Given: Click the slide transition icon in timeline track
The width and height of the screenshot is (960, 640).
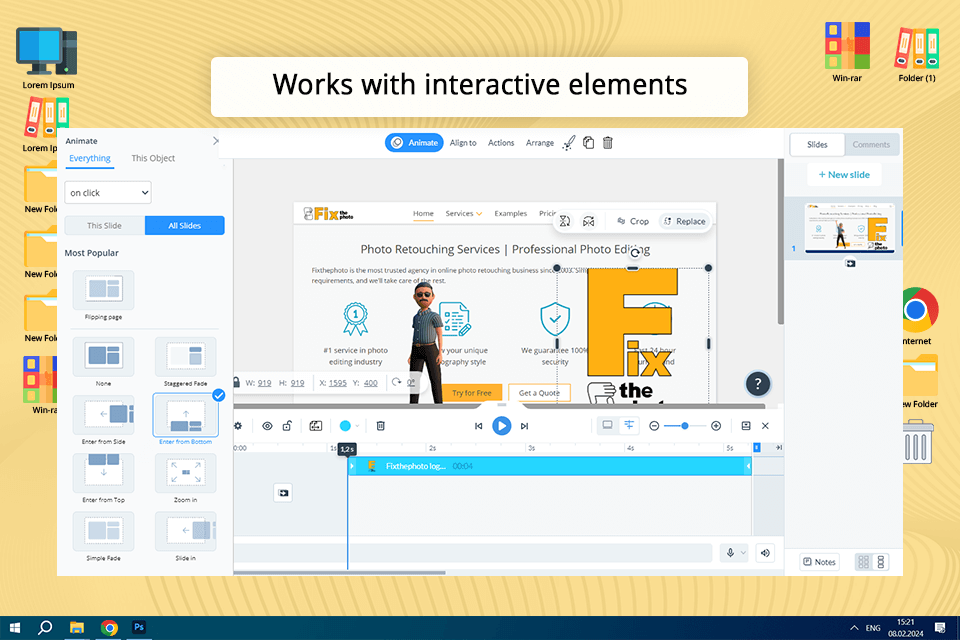Looking at the screenshot, I should tap(283, 492).
